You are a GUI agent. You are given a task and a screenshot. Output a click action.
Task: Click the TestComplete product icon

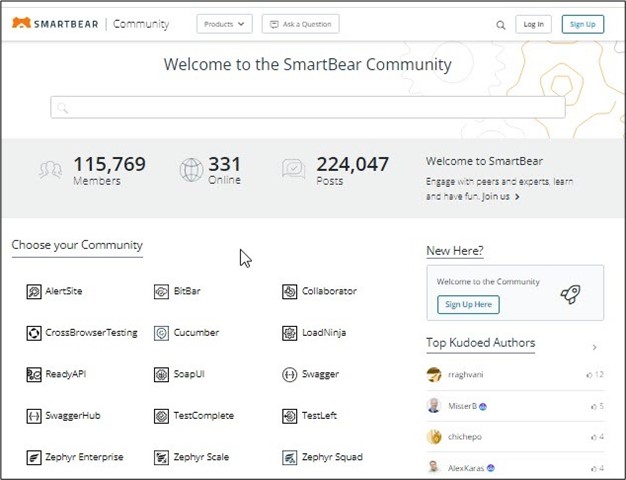(x=162, y=416)
